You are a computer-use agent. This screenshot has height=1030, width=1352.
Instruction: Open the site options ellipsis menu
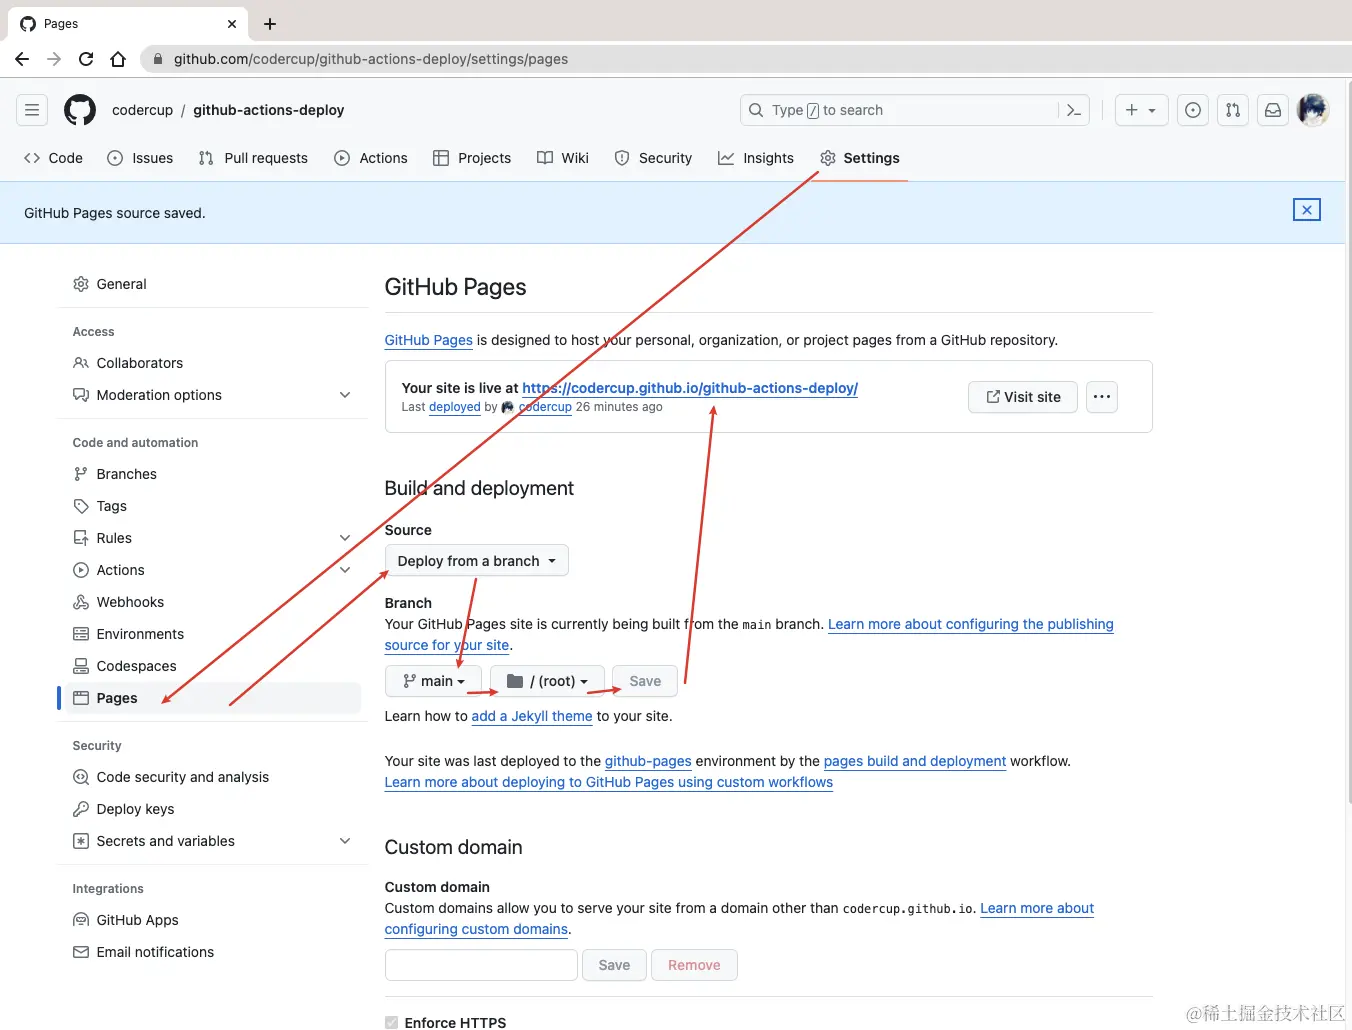click(x=1102, y=397)
